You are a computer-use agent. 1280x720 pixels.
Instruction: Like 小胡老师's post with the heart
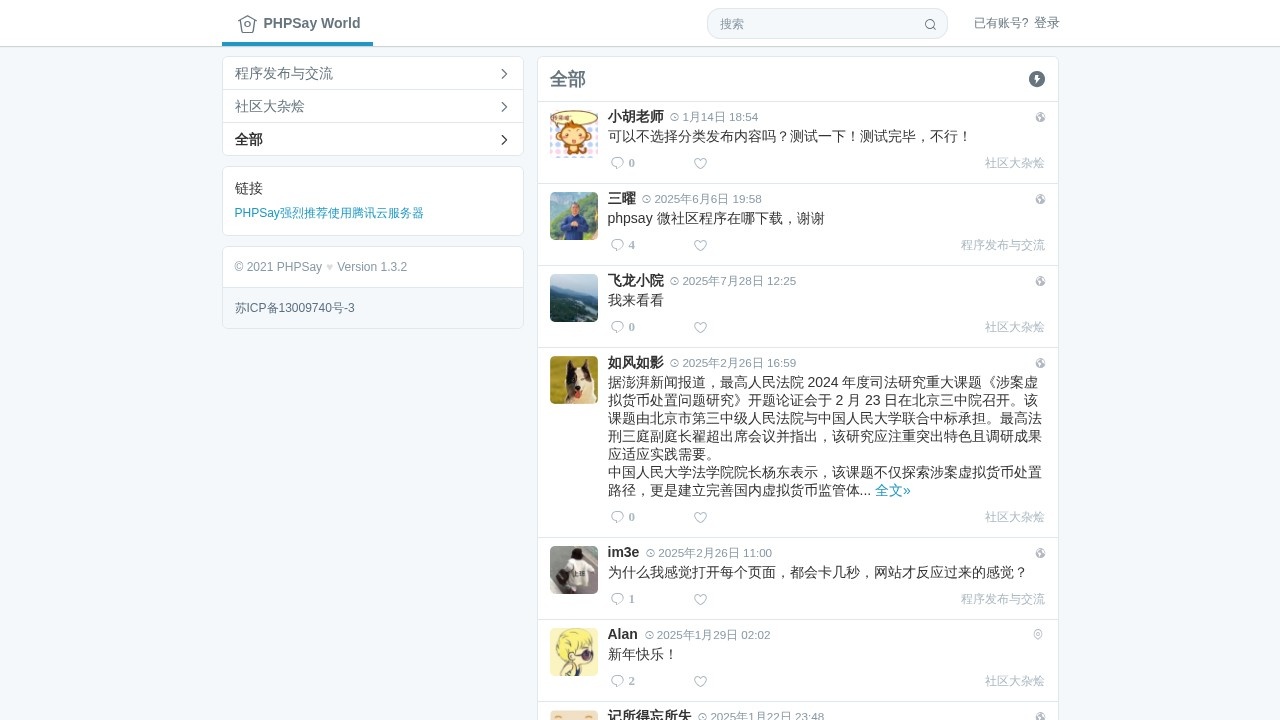pos(700,163)
